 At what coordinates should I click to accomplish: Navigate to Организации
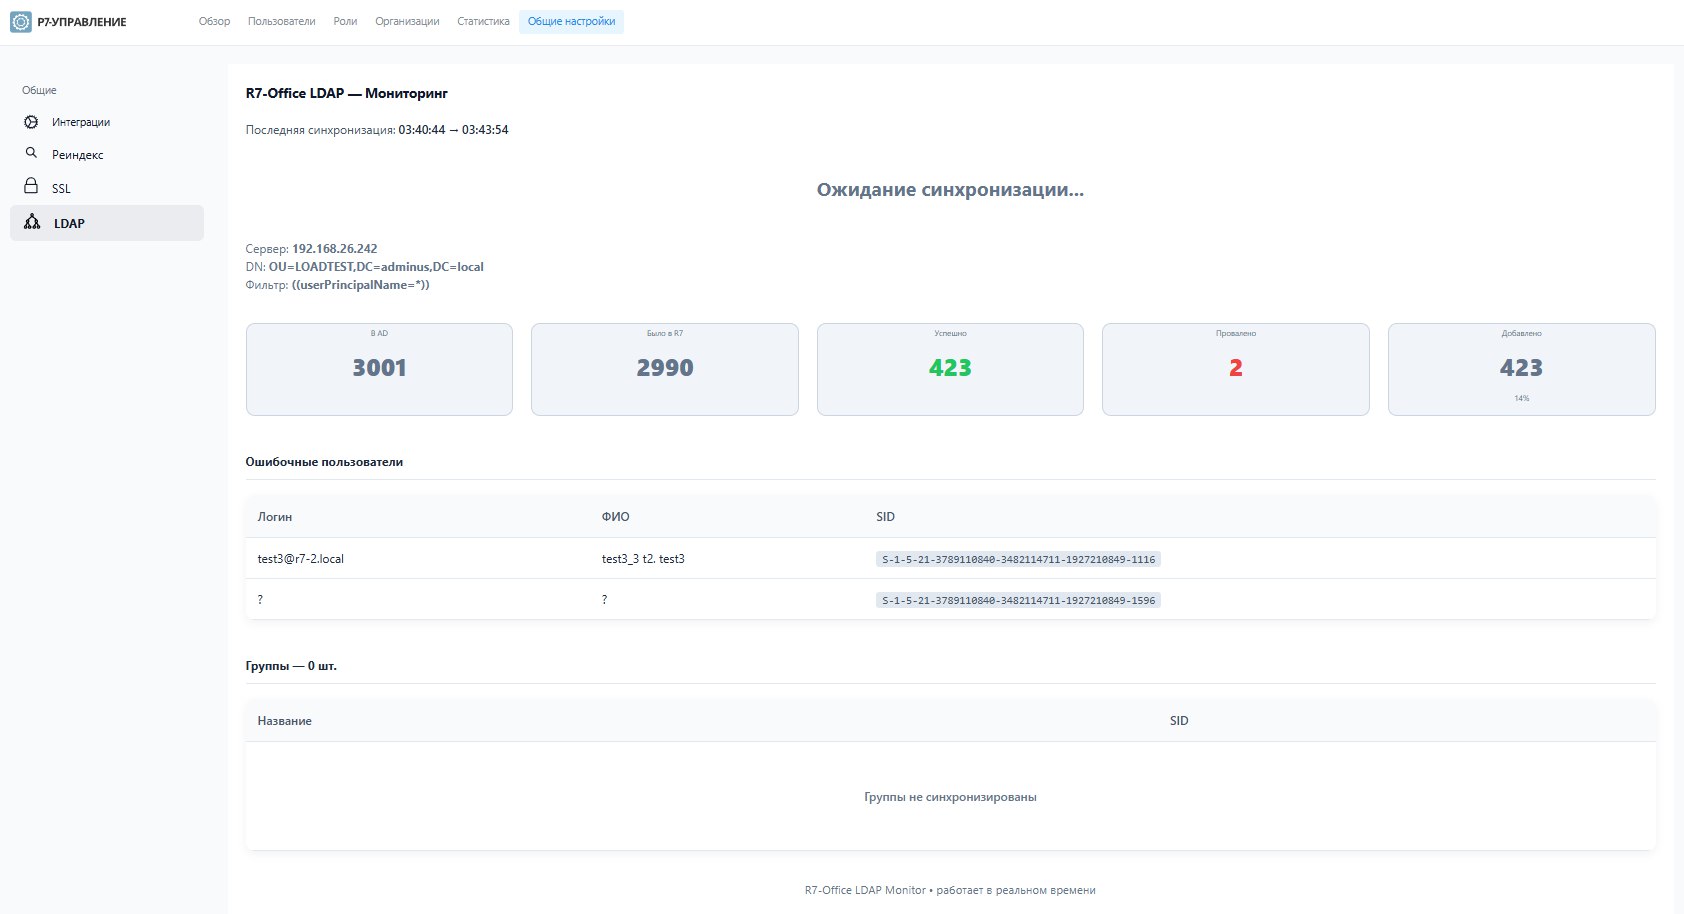(405, 20)
